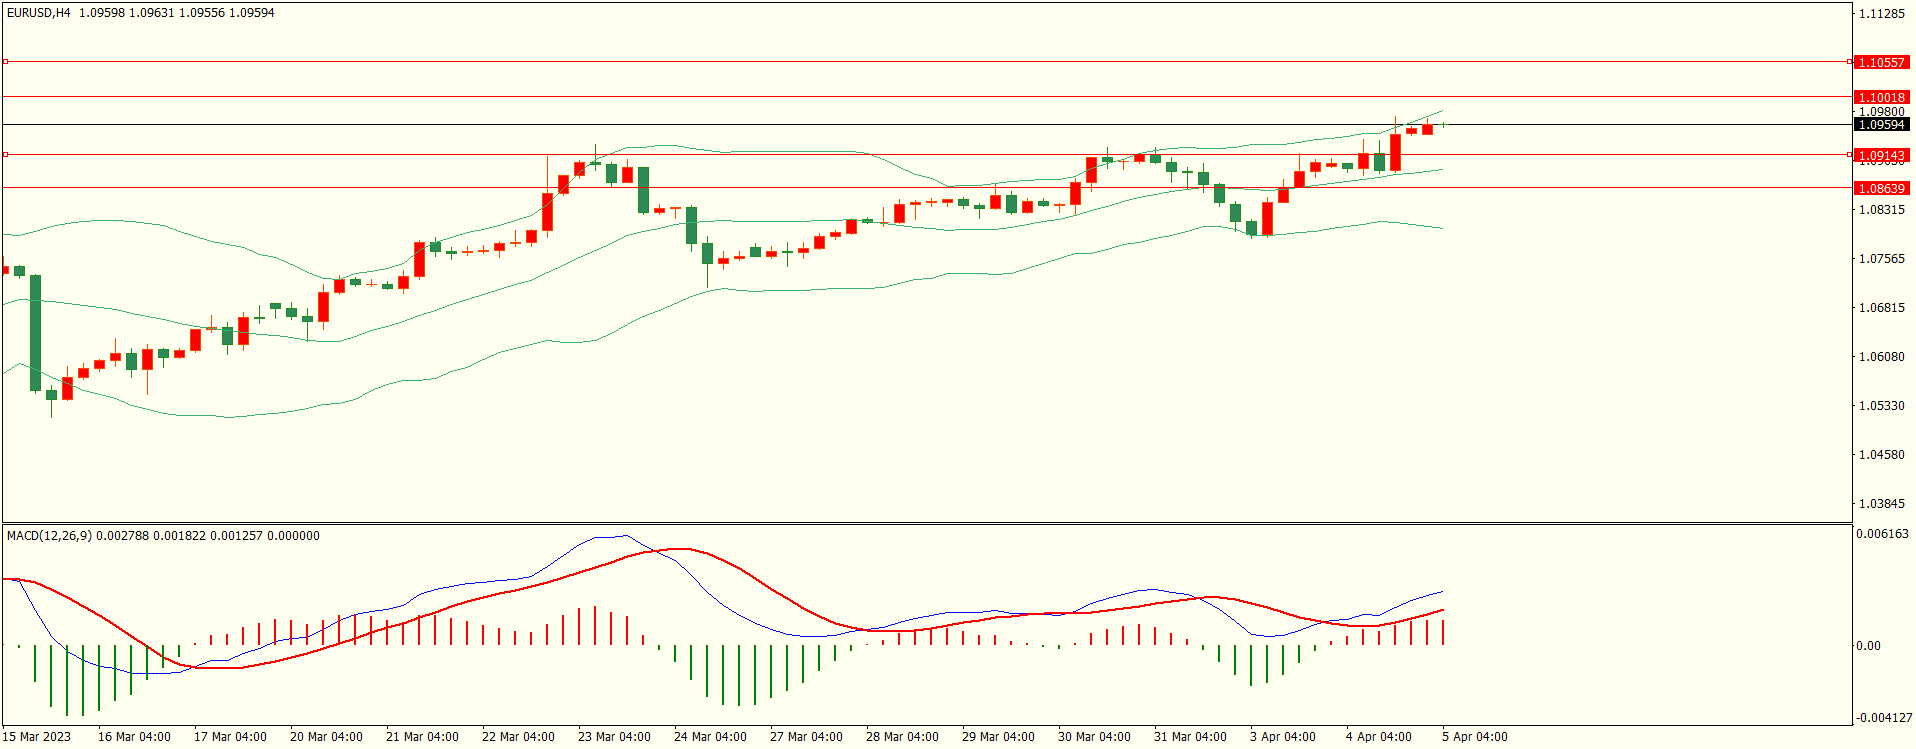Image resolution: width=1916 pixels, height=749 pixels.
Task: Grab left handle of the 1.10557 horizontal line
Action: tap(5, 62)
